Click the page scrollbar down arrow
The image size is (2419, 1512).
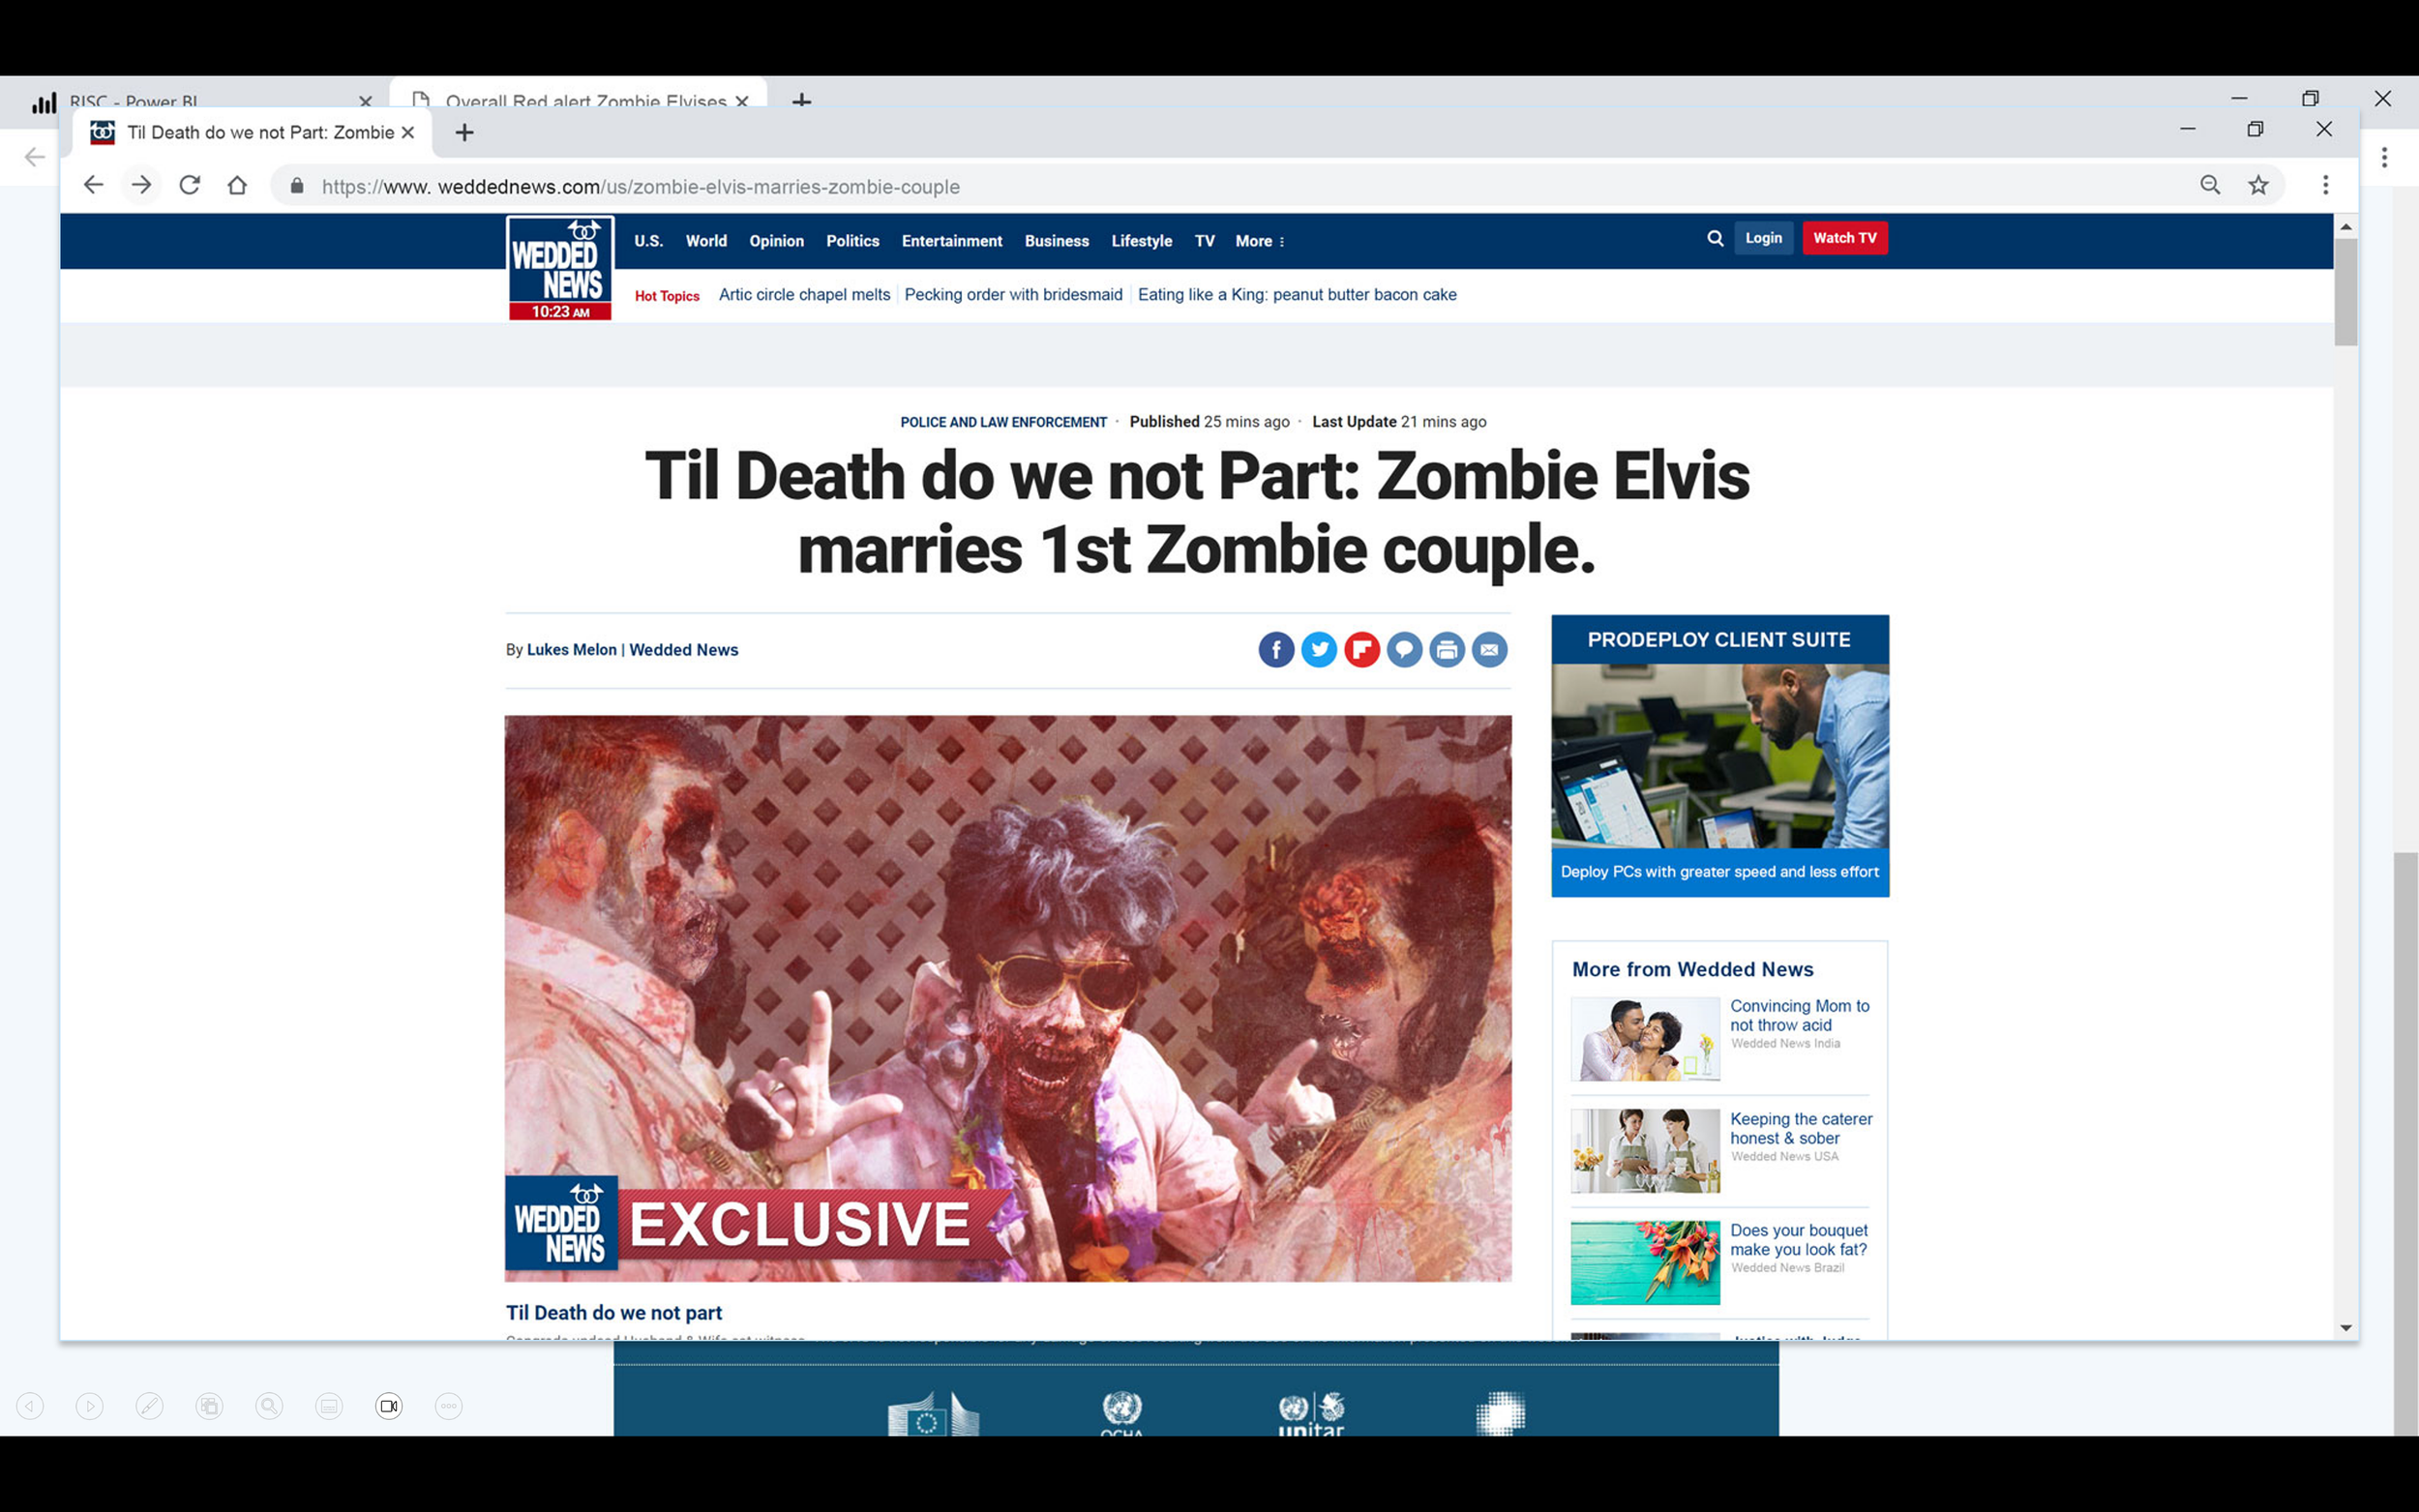coord(2345,1328)
